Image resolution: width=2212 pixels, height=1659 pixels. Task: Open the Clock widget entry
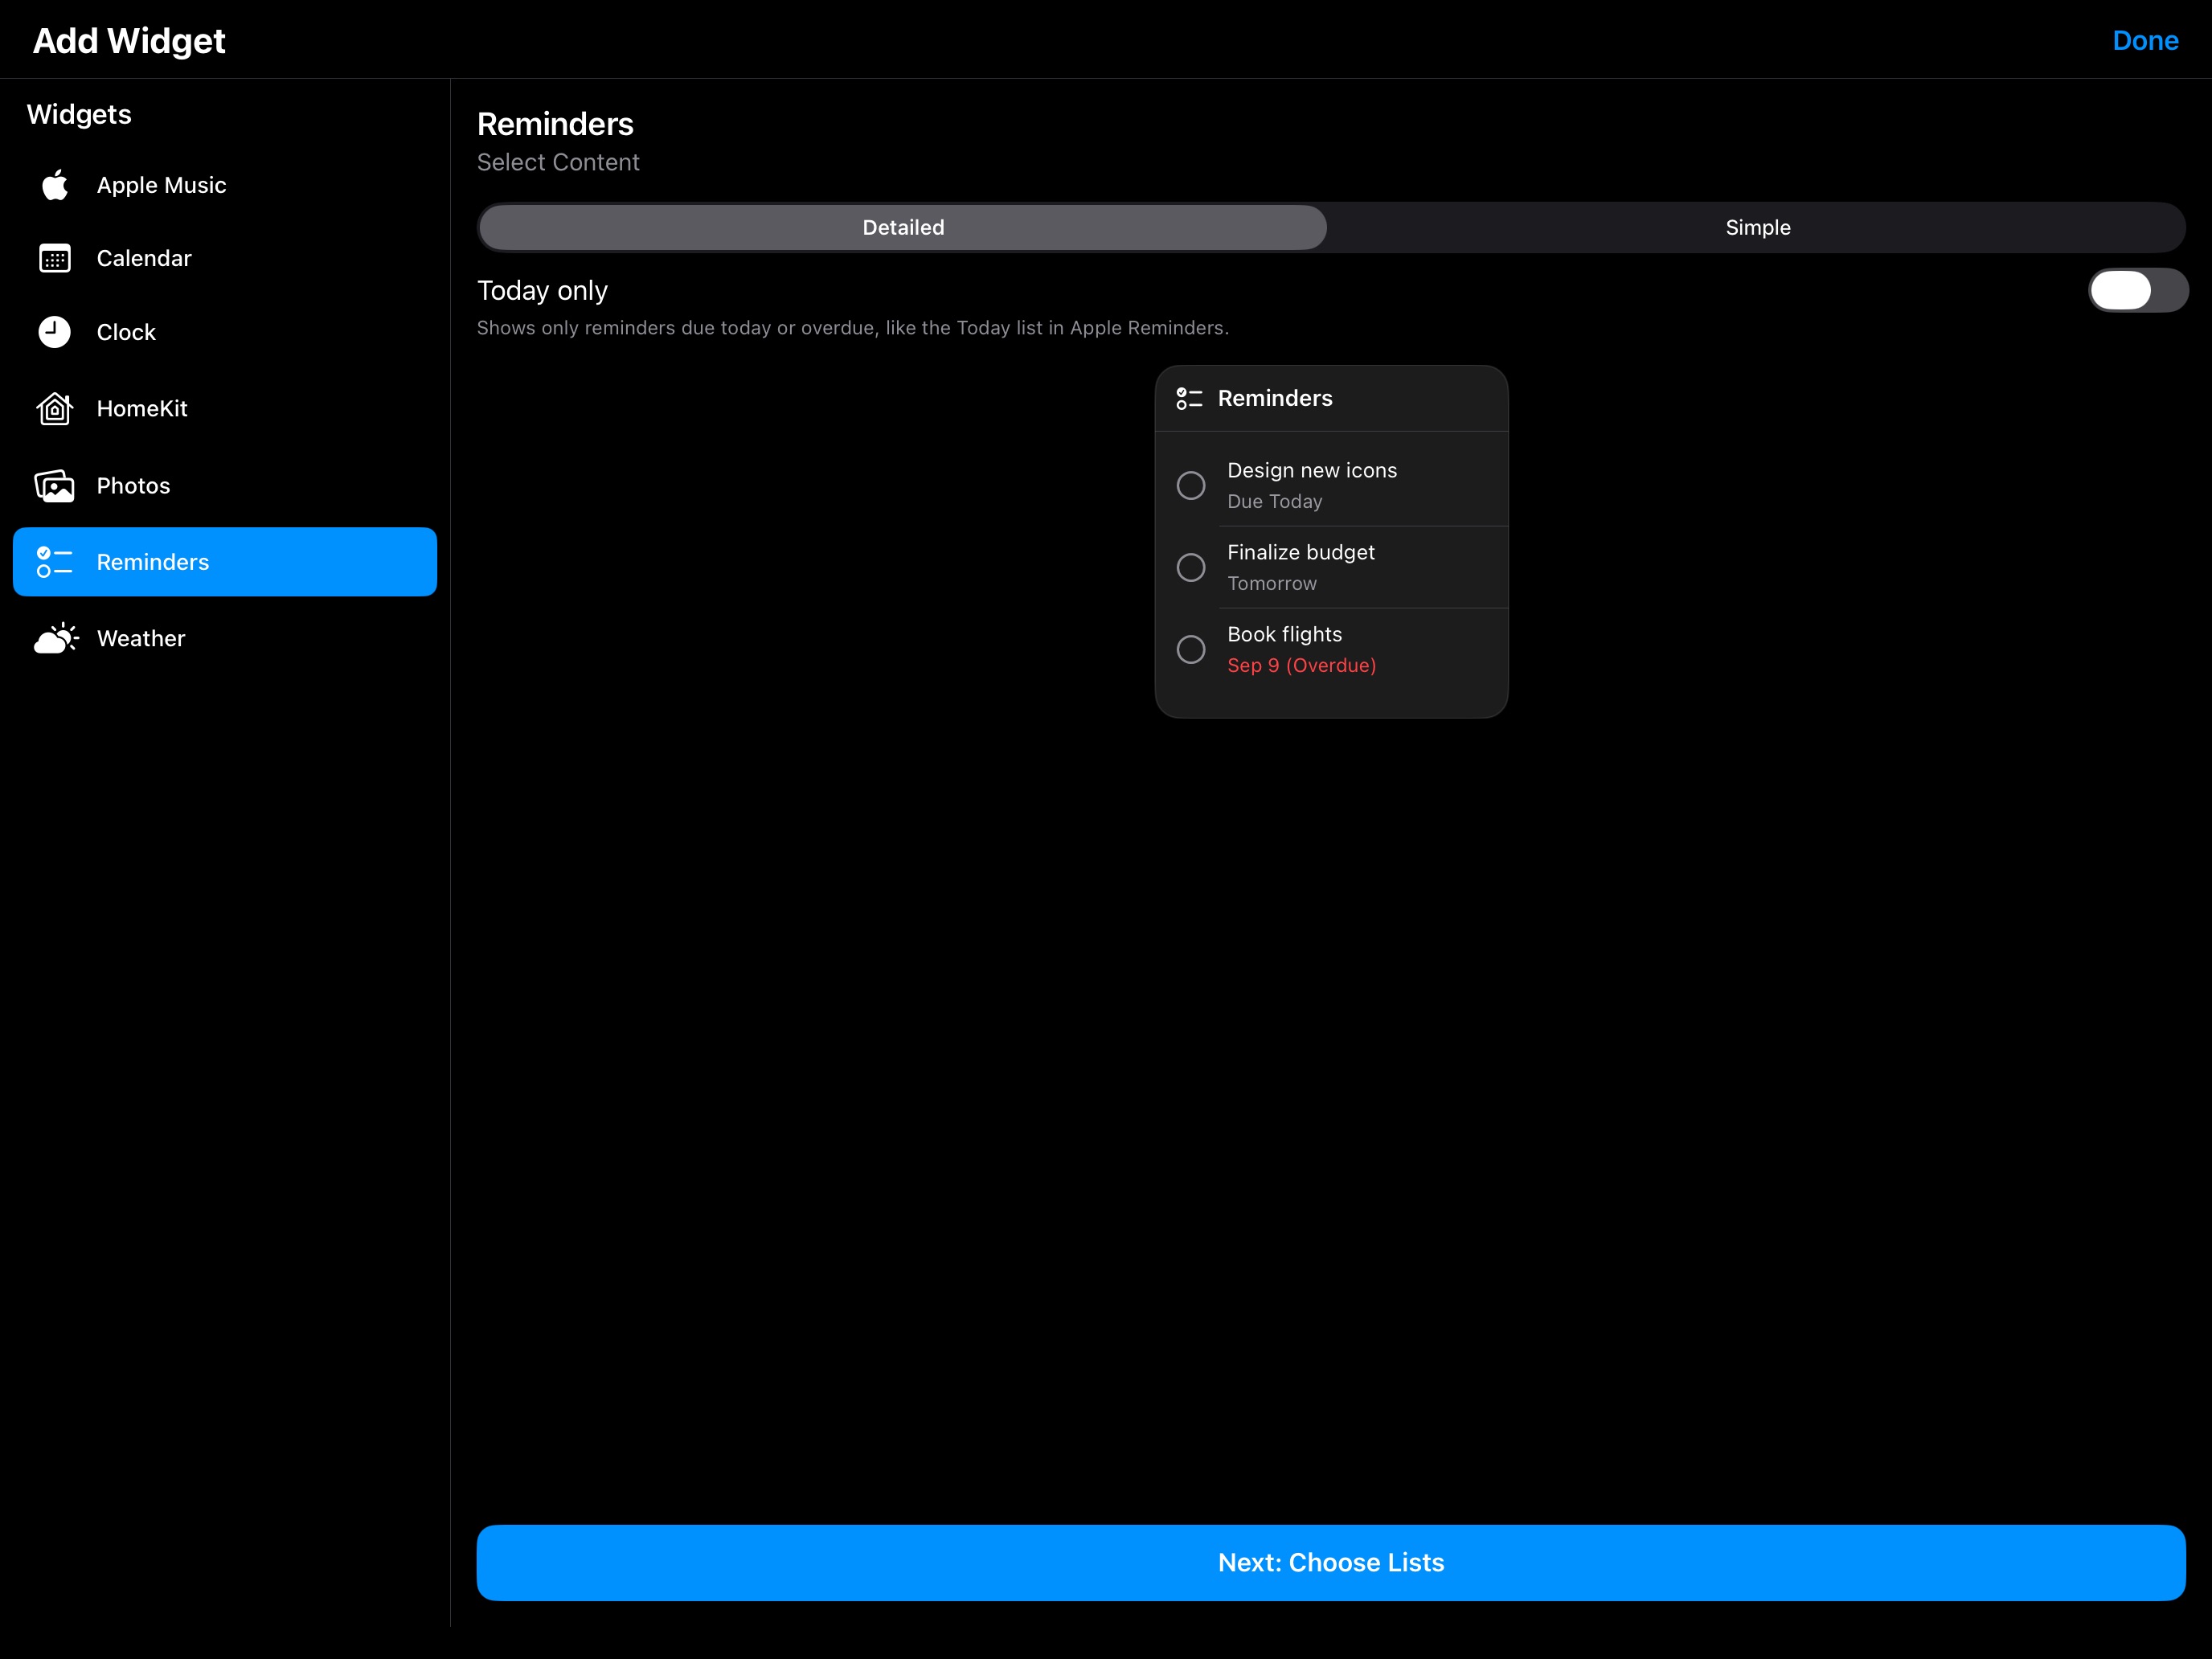pyautogui.click(x=225, y=332)
